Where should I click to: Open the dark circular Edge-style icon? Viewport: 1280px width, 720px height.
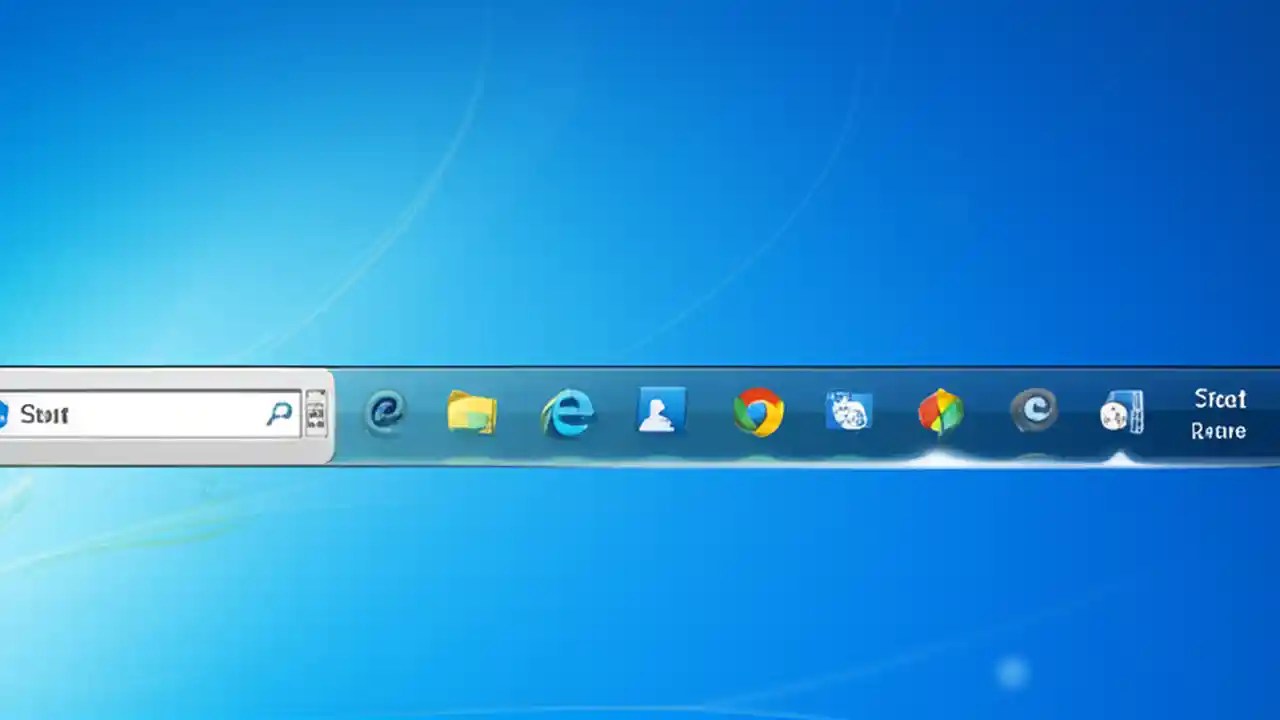tap(1035, 409)
